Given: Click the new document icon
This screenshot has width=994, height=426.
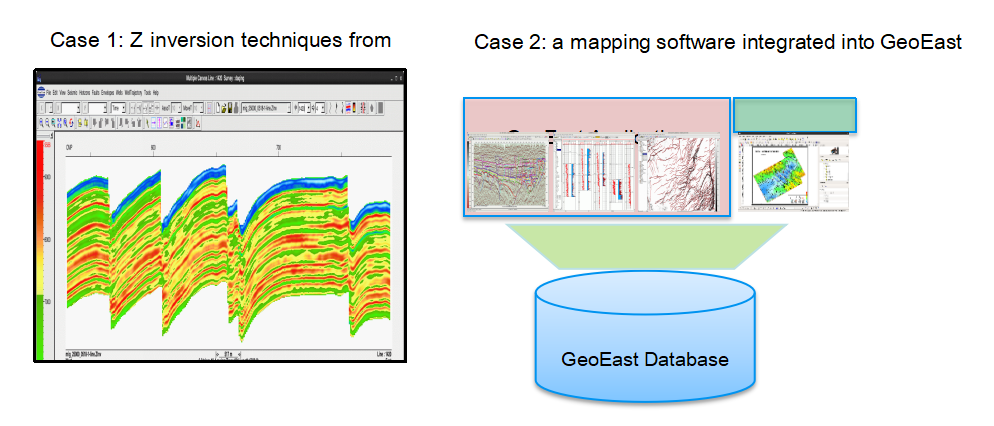Looking at the screenshot, I should [x=218, y=108].
